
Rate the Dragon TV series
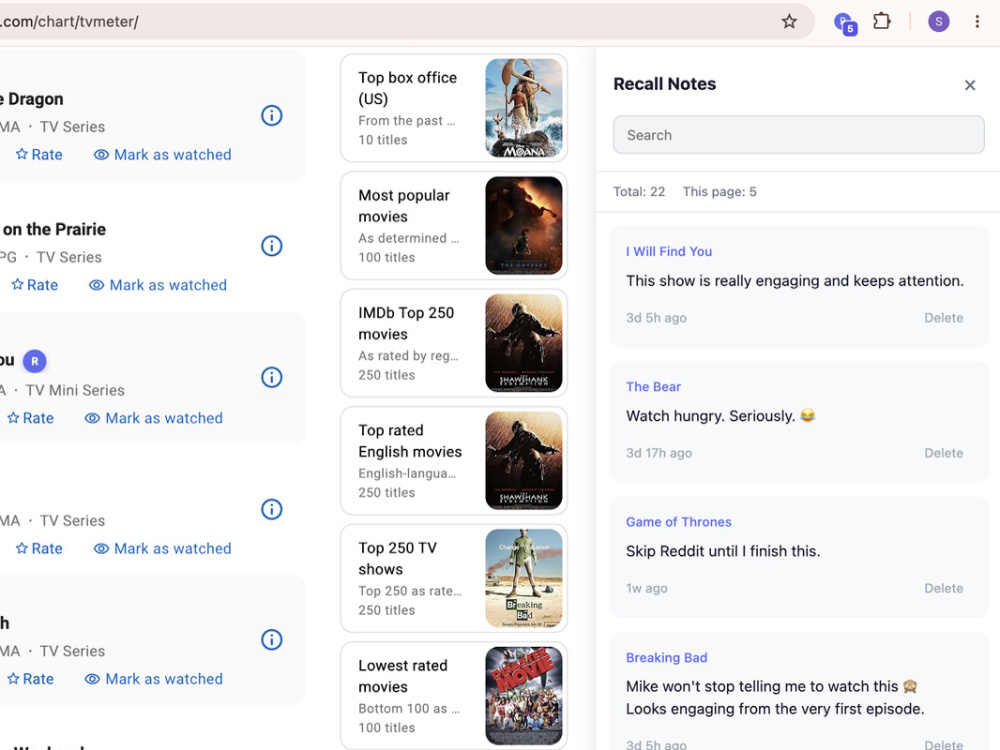[39, 154]
